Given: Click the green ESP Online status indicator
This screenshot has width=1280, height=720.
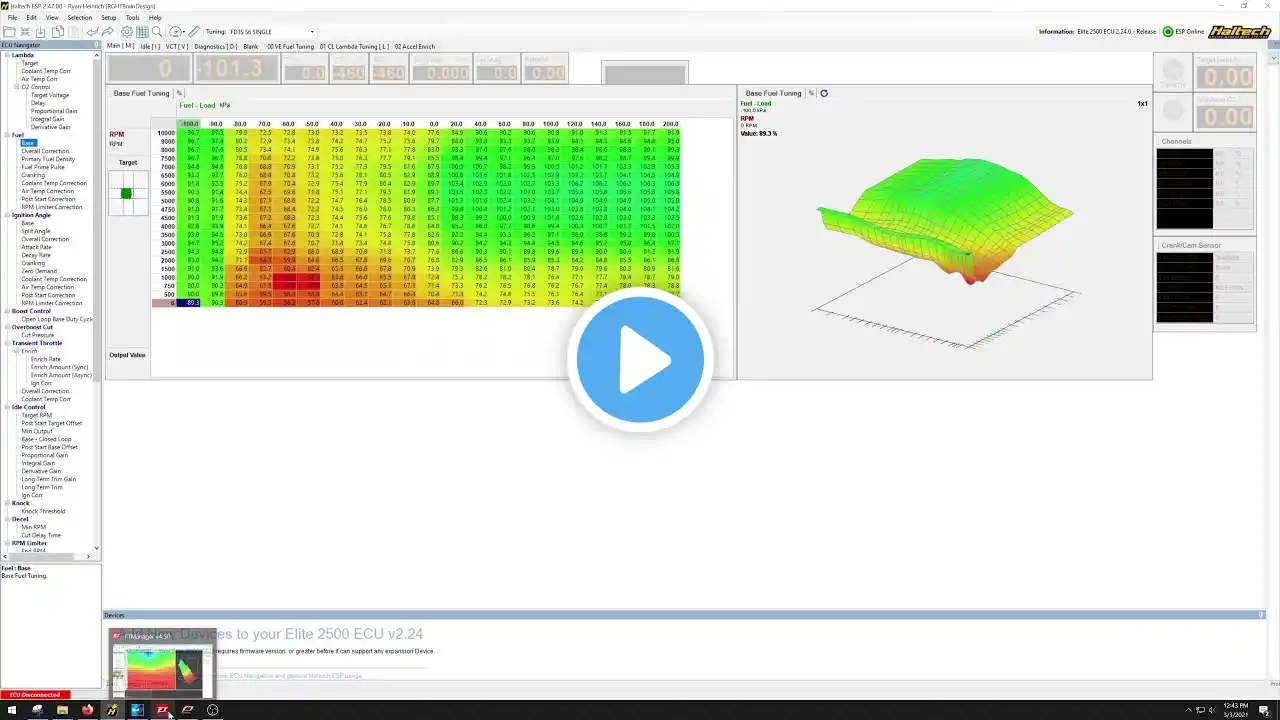Looking at the screenshot, I should point(1167,32).
